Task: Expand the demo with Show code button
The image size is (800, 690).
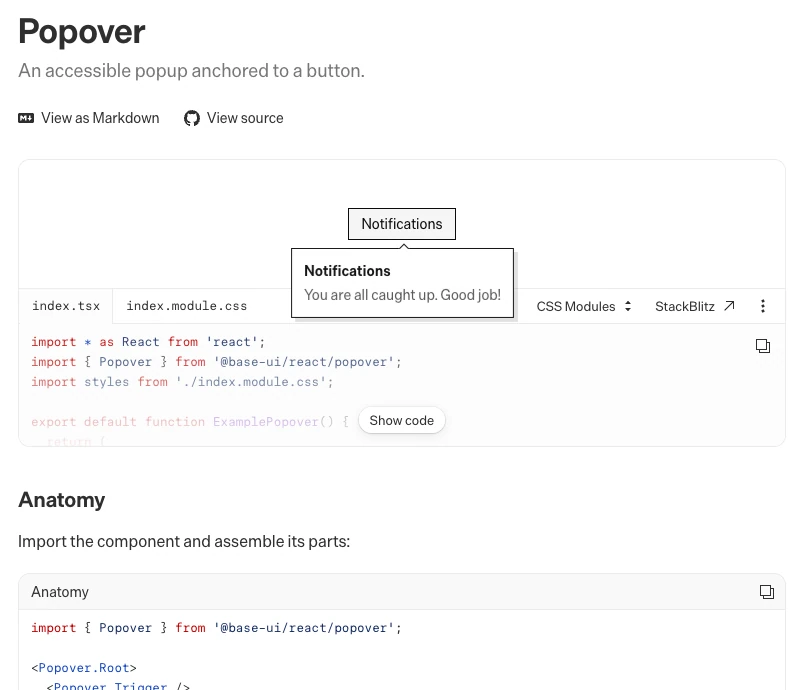Action: point(402,421)
